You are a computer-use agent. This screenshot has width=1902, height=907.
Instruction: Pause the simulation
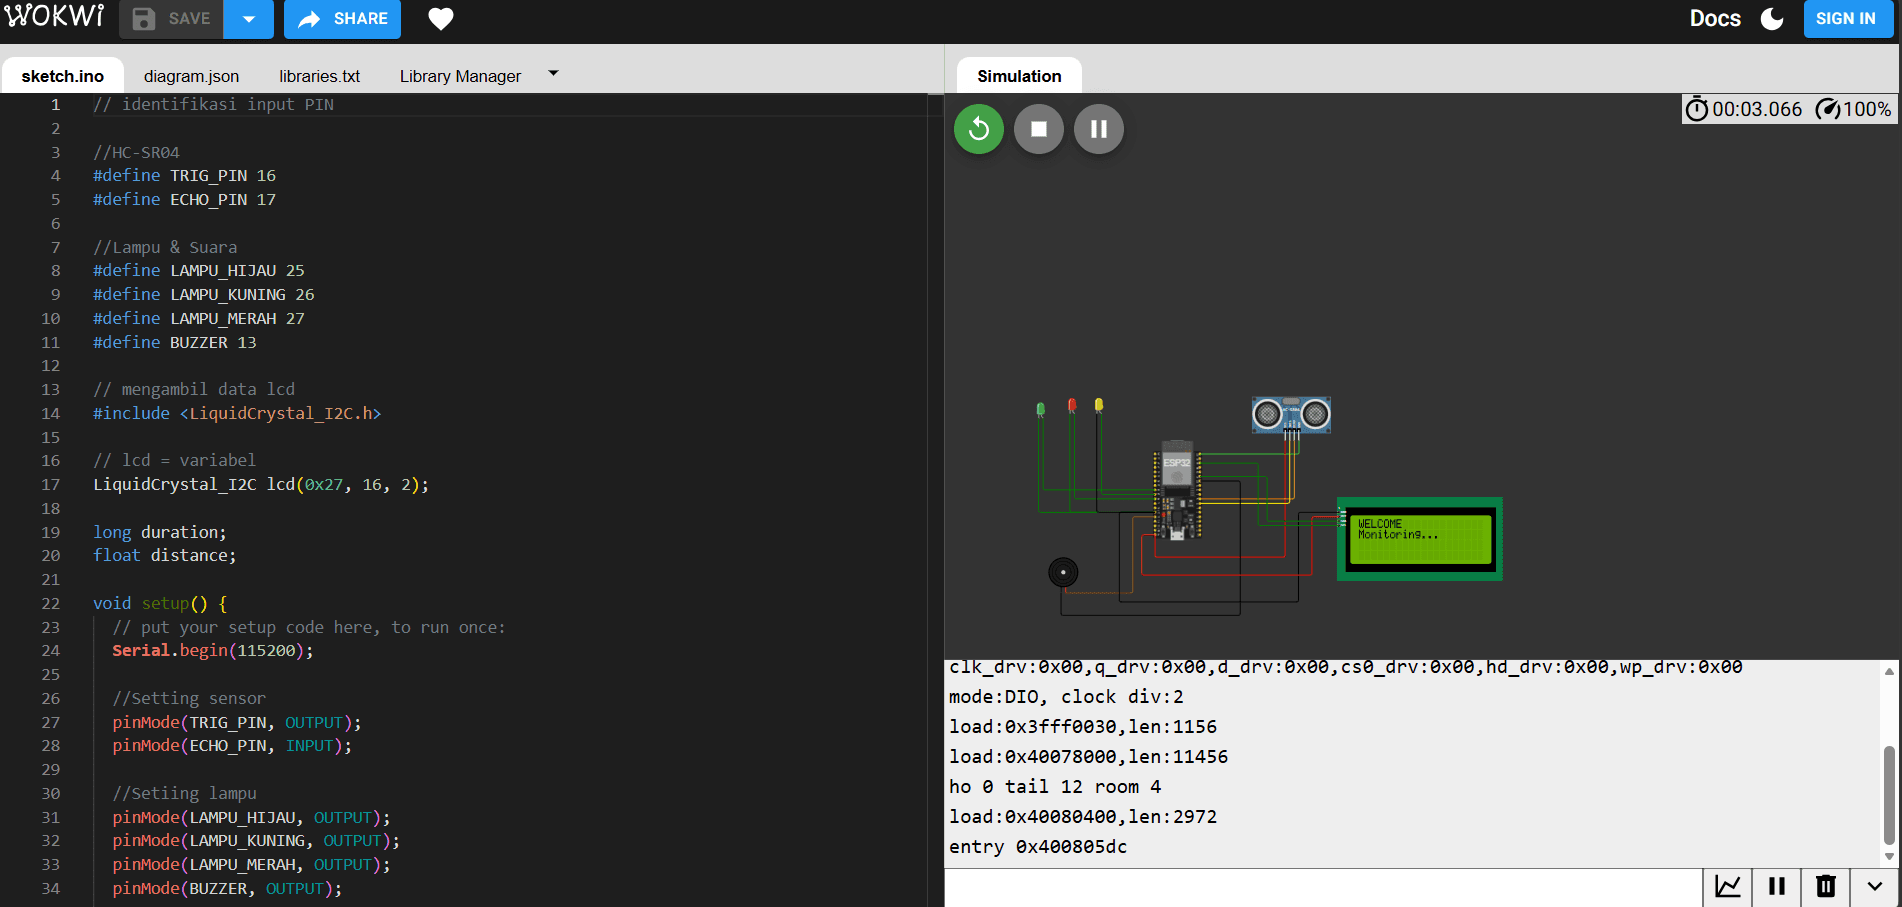click(x=1099, y=129)
